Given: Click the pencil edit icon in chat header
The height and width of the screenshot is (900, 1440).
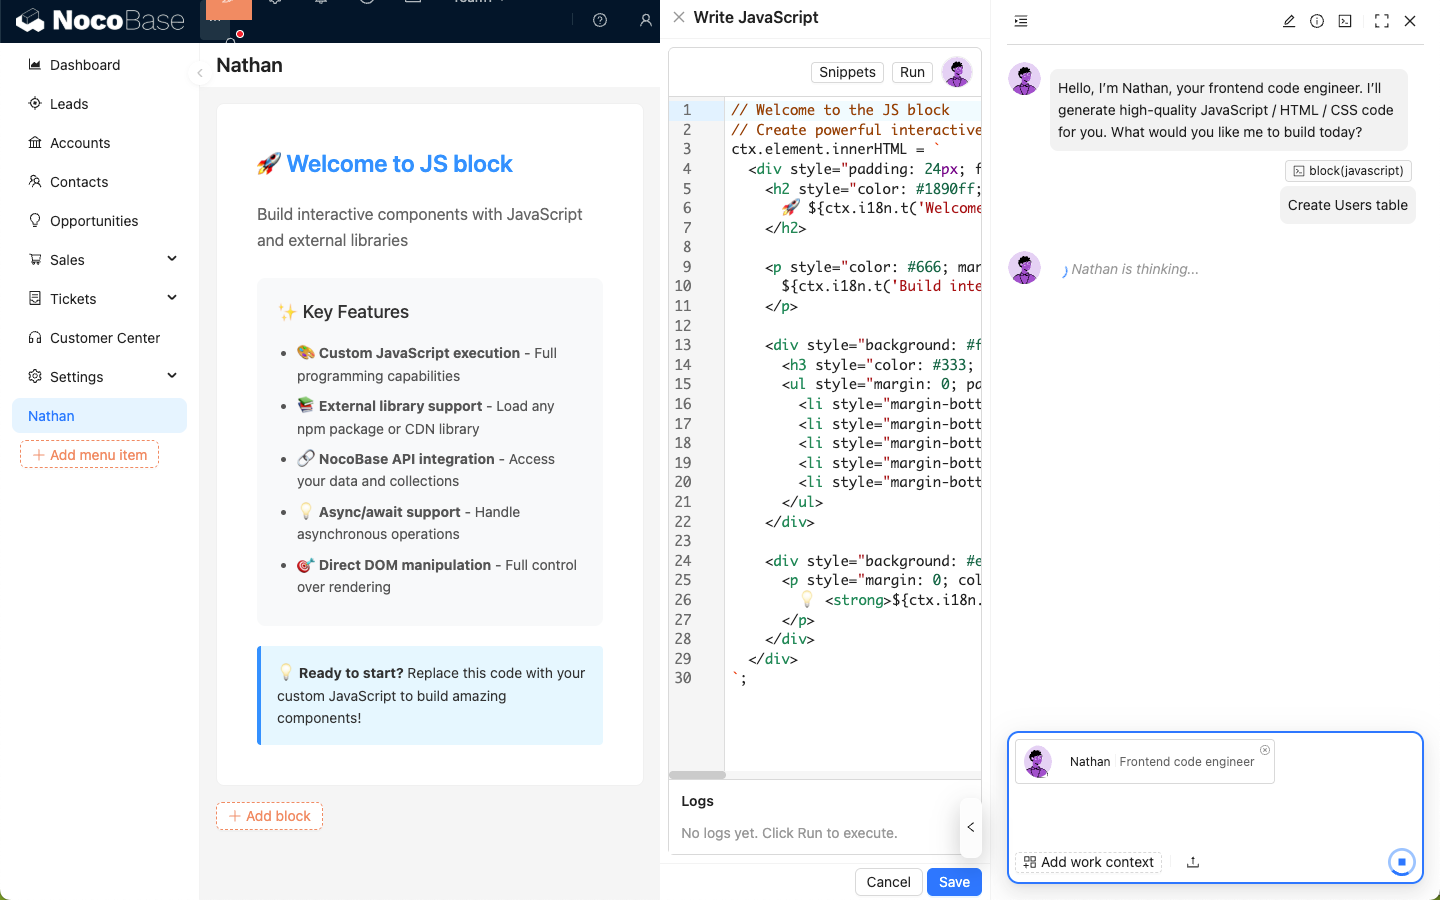Looking at the screenshot, I should [x=1289, y=21].
